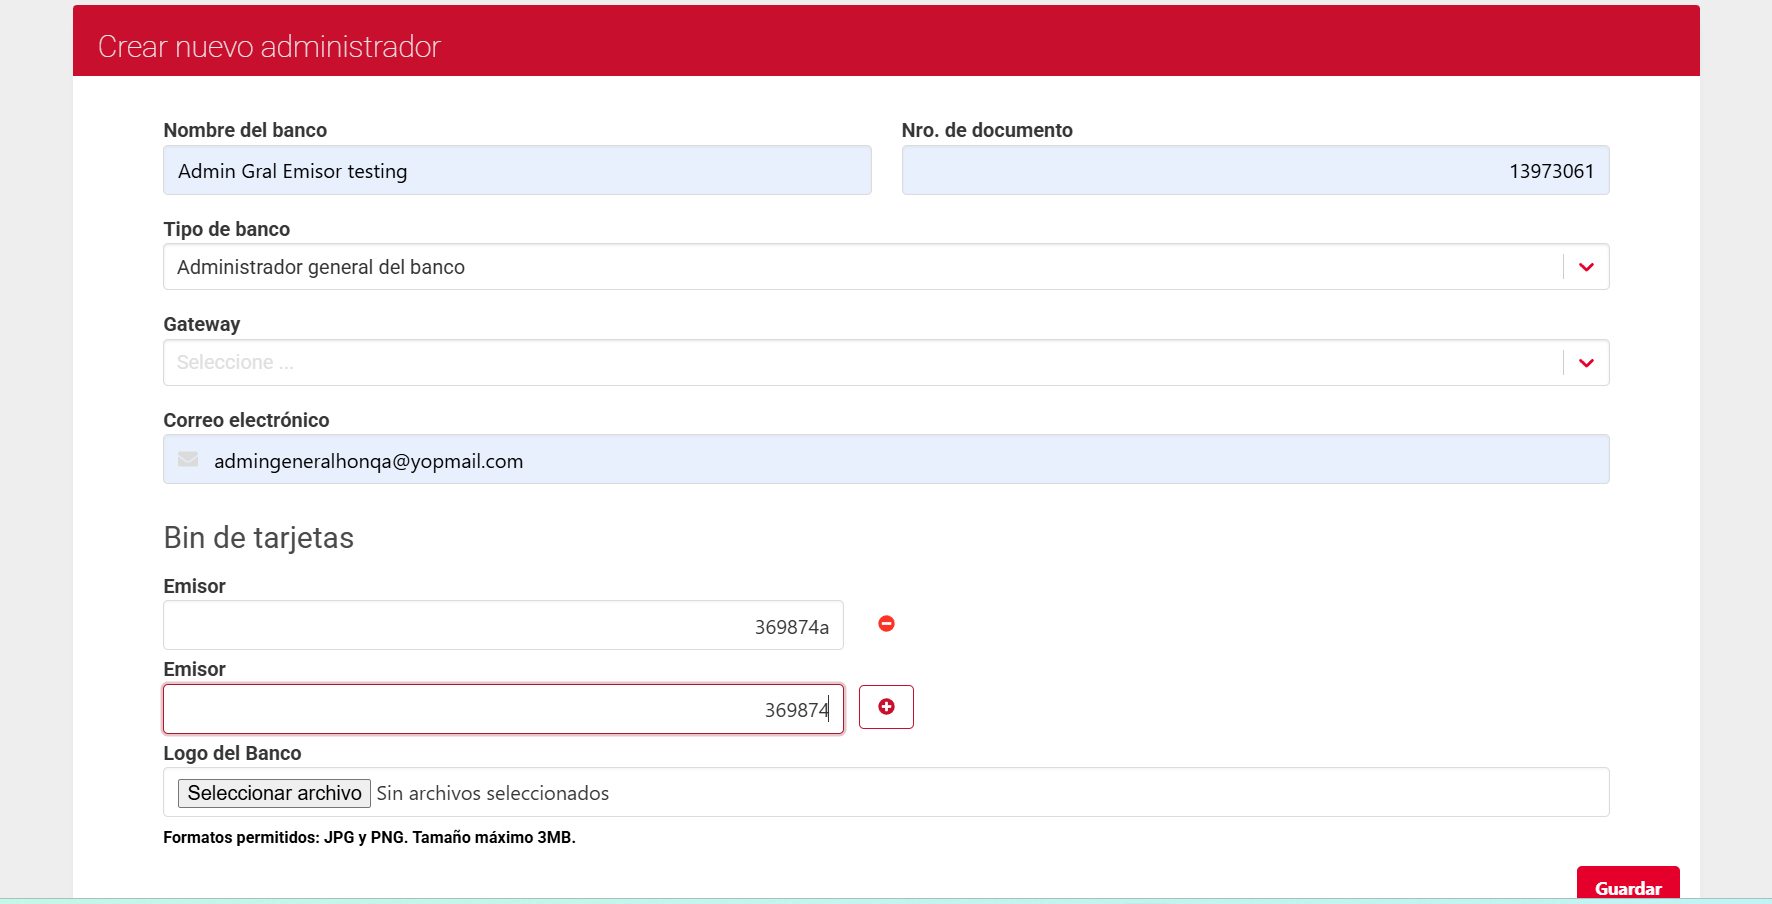Click the focused second Emisor field
Viewport: 1772px width, 904px height.
tap(503, 710)
